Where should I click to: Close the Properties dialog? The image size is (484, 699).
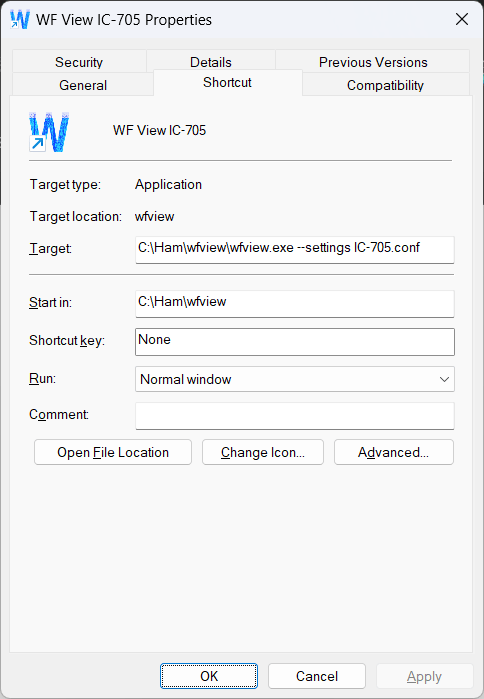point(462,19)
